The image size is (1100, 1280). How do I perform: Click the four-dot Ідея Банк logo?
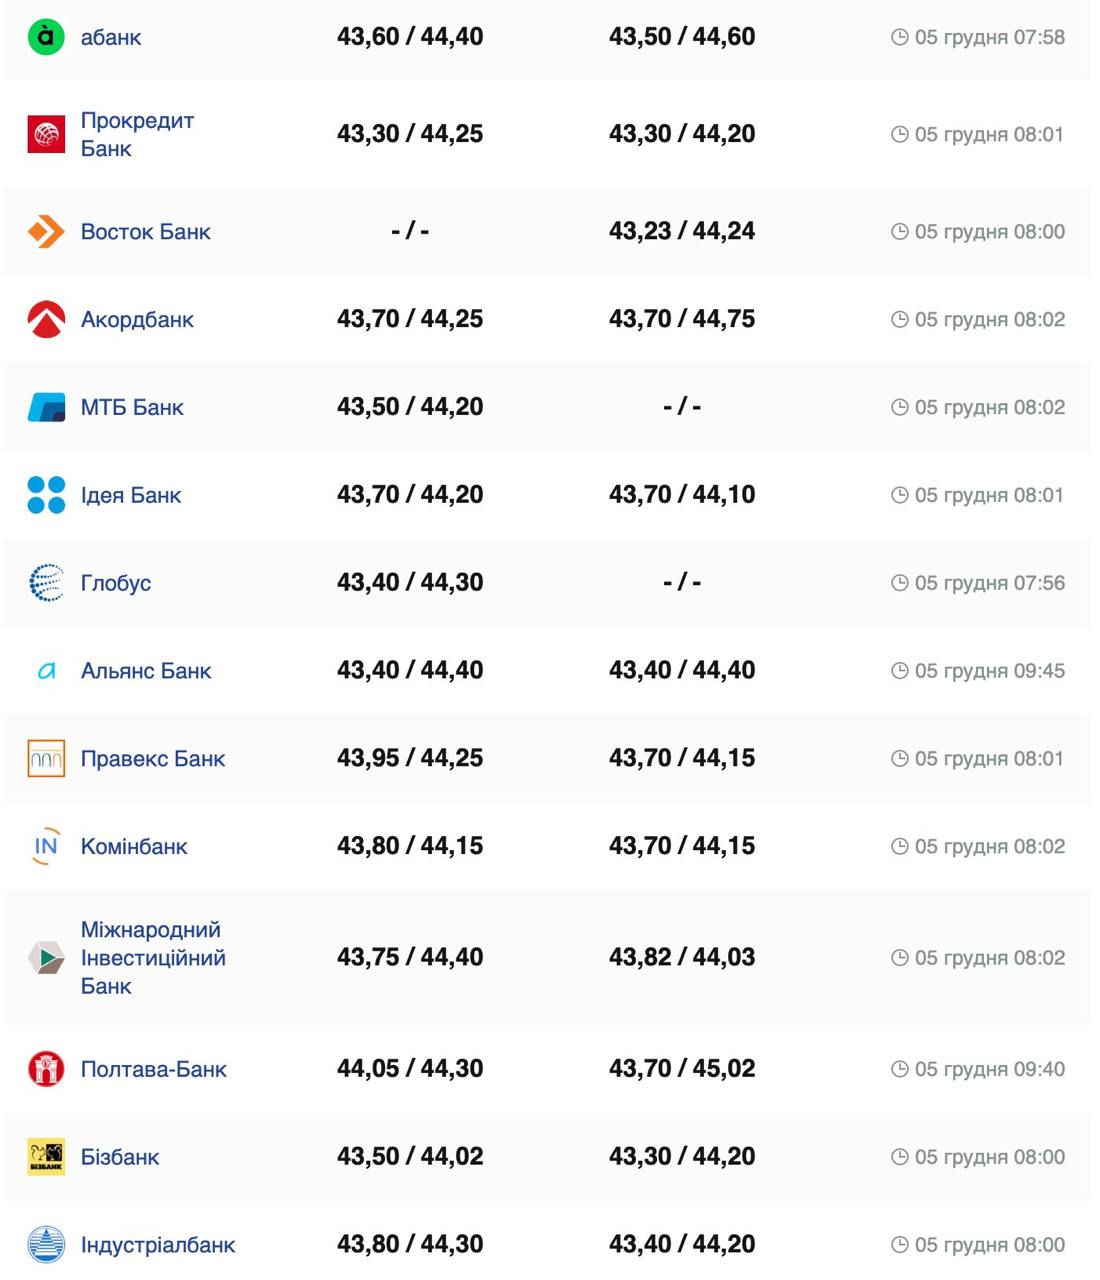coord(46,495)
